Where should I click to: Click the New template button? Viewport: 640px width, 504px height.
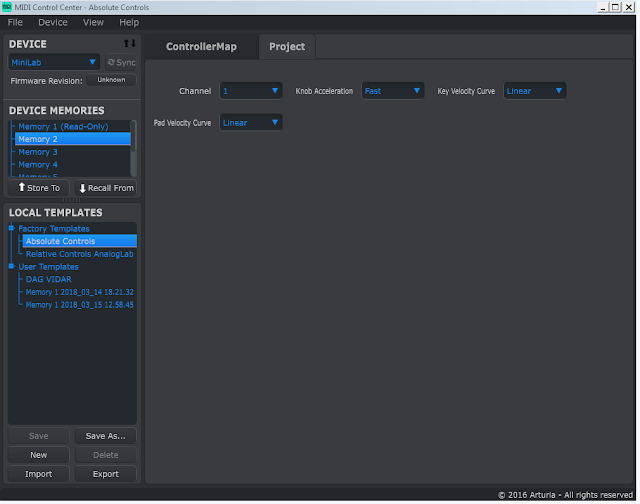click(39, 455)
